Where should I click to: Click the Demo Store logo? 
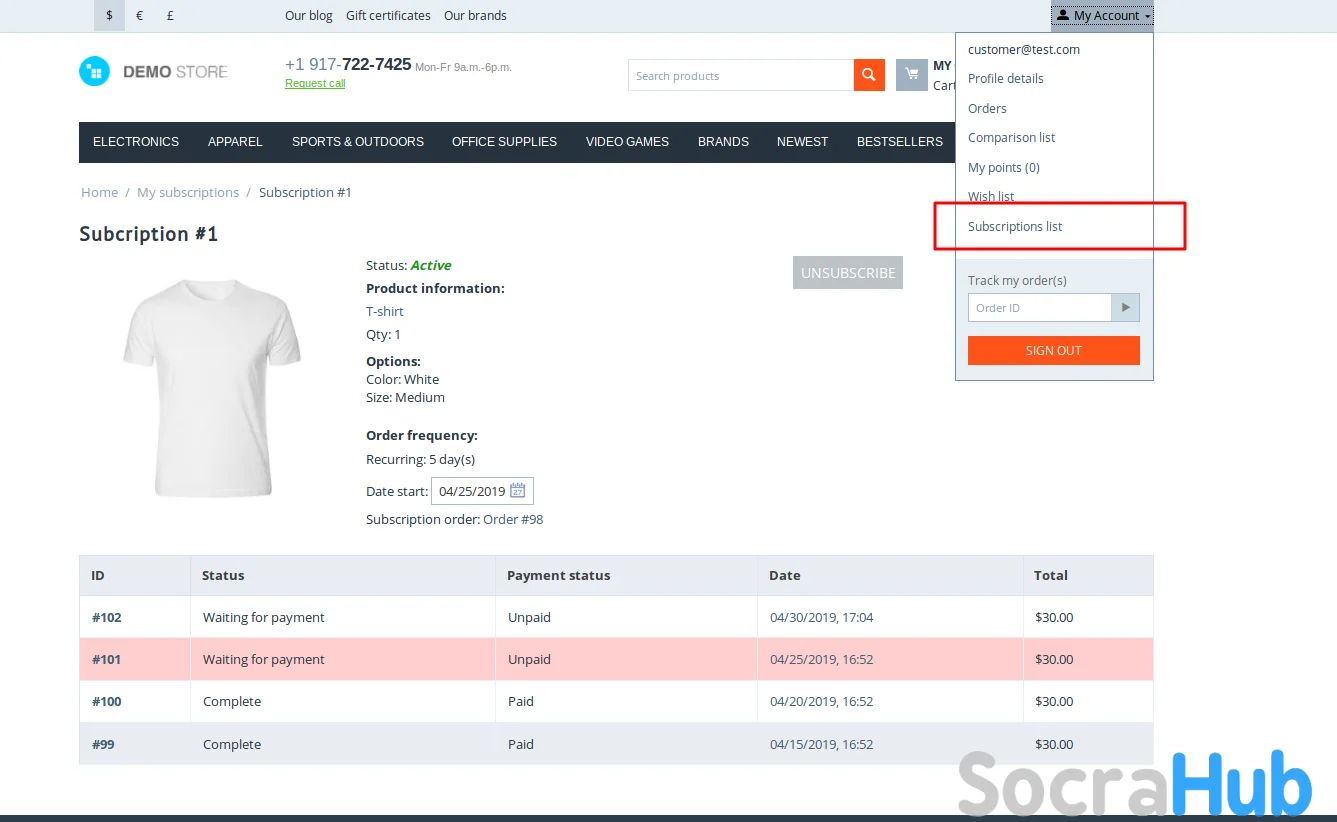(x=154, y=72)
